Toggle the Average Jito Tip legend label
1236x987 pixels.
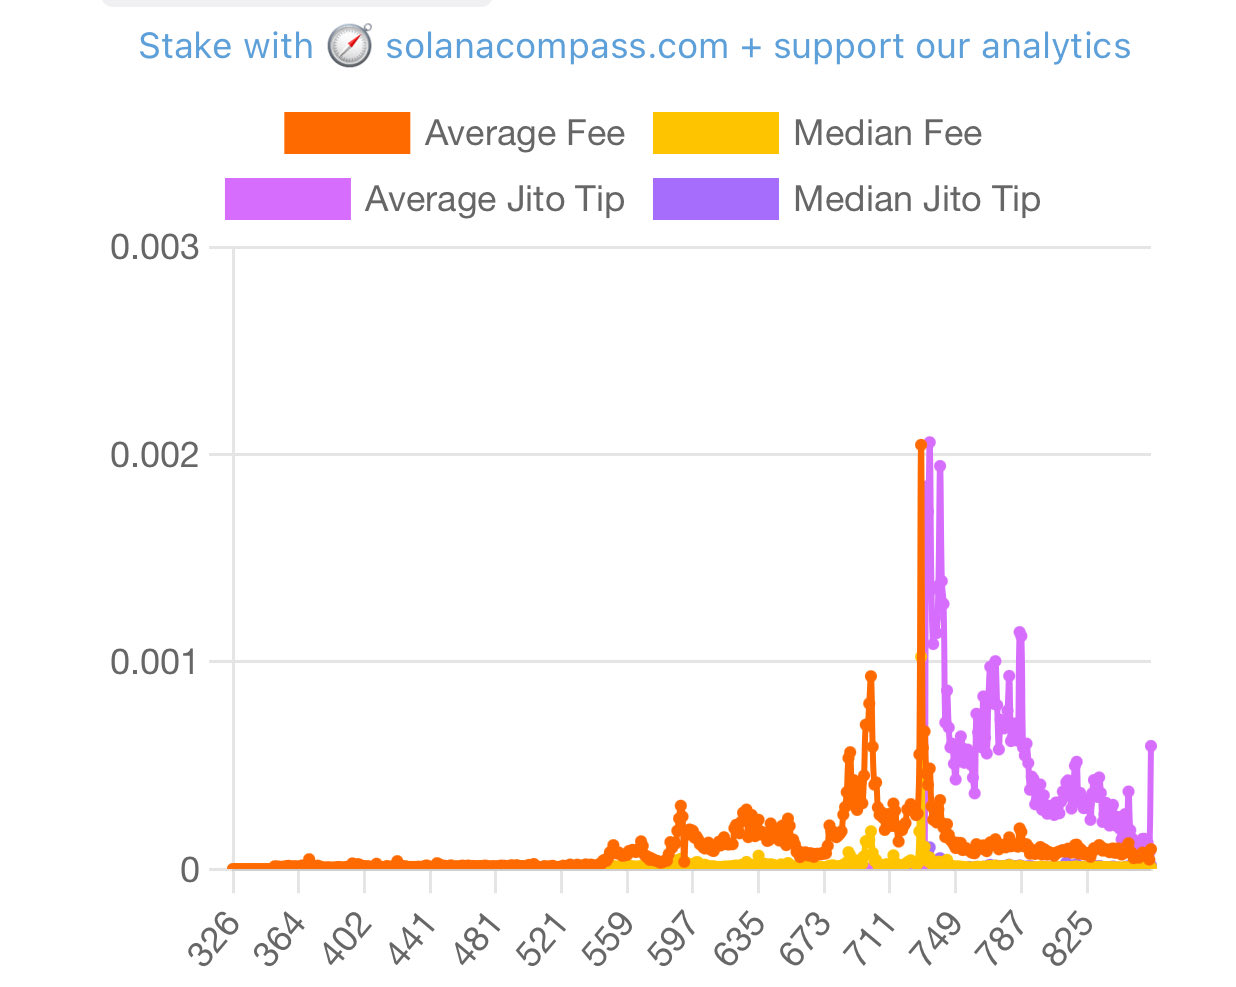click(x=495, y=199)
